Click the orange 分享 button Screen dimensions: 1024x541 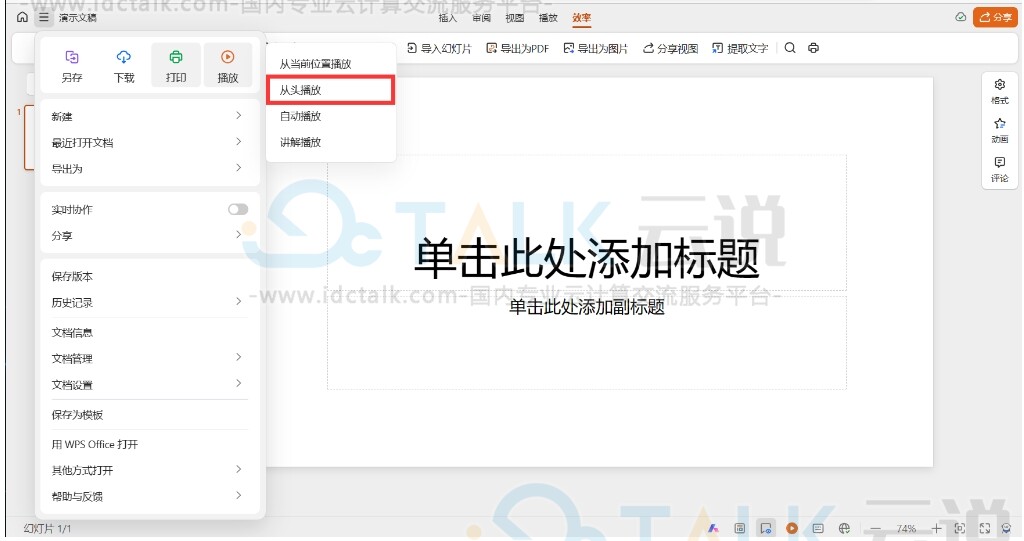pyautogui.click(x=995, y=17)
